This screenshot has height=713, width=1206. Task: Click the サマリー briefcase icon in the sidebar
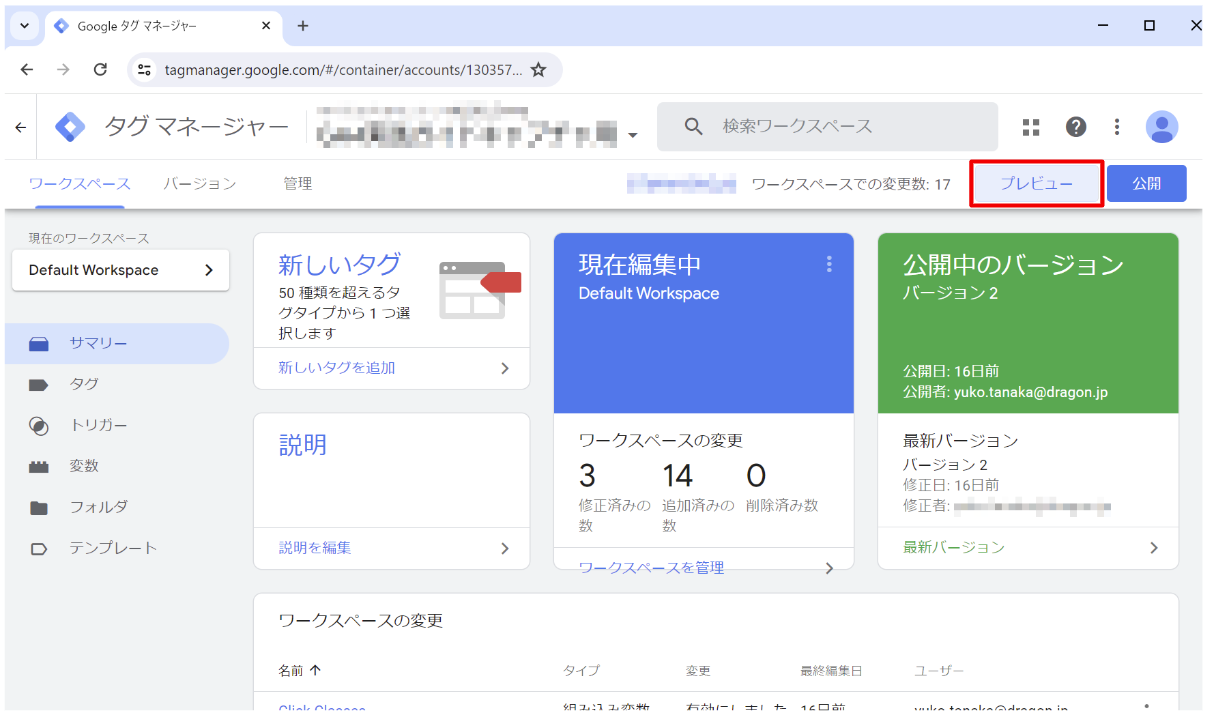tap(39, 344)
